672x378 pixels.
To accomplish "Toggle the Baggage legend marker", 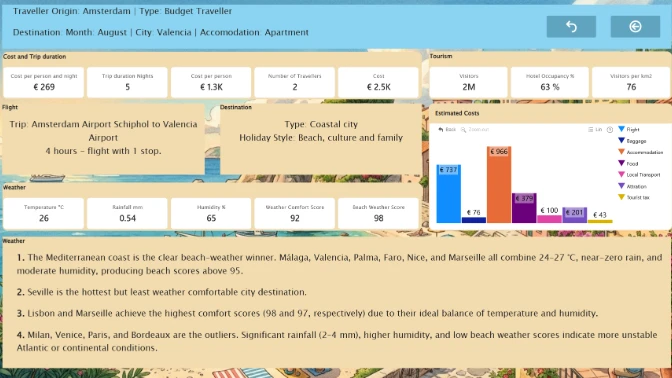I will (621, 141).
